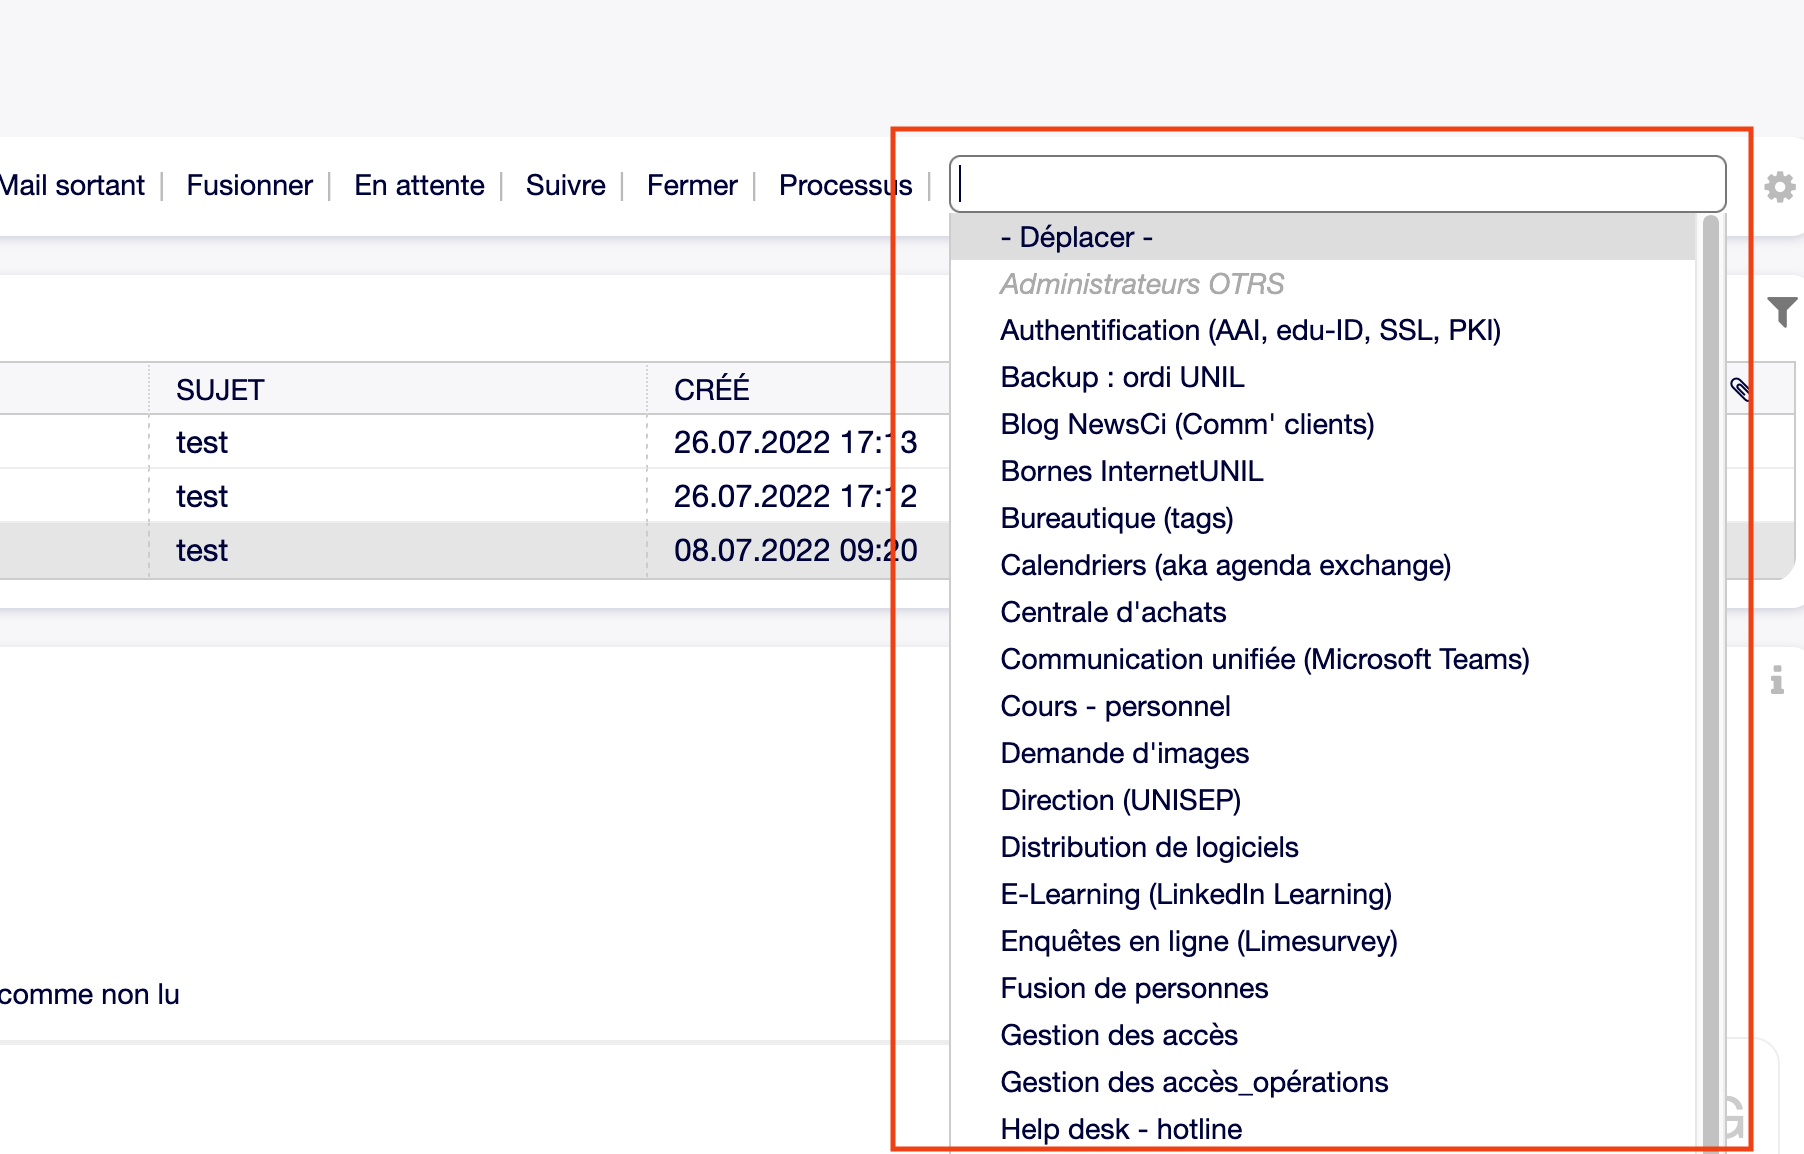Open the 'En attente' action
The height and width of the screenshot is (1154, 1804).
click(419, 186)
